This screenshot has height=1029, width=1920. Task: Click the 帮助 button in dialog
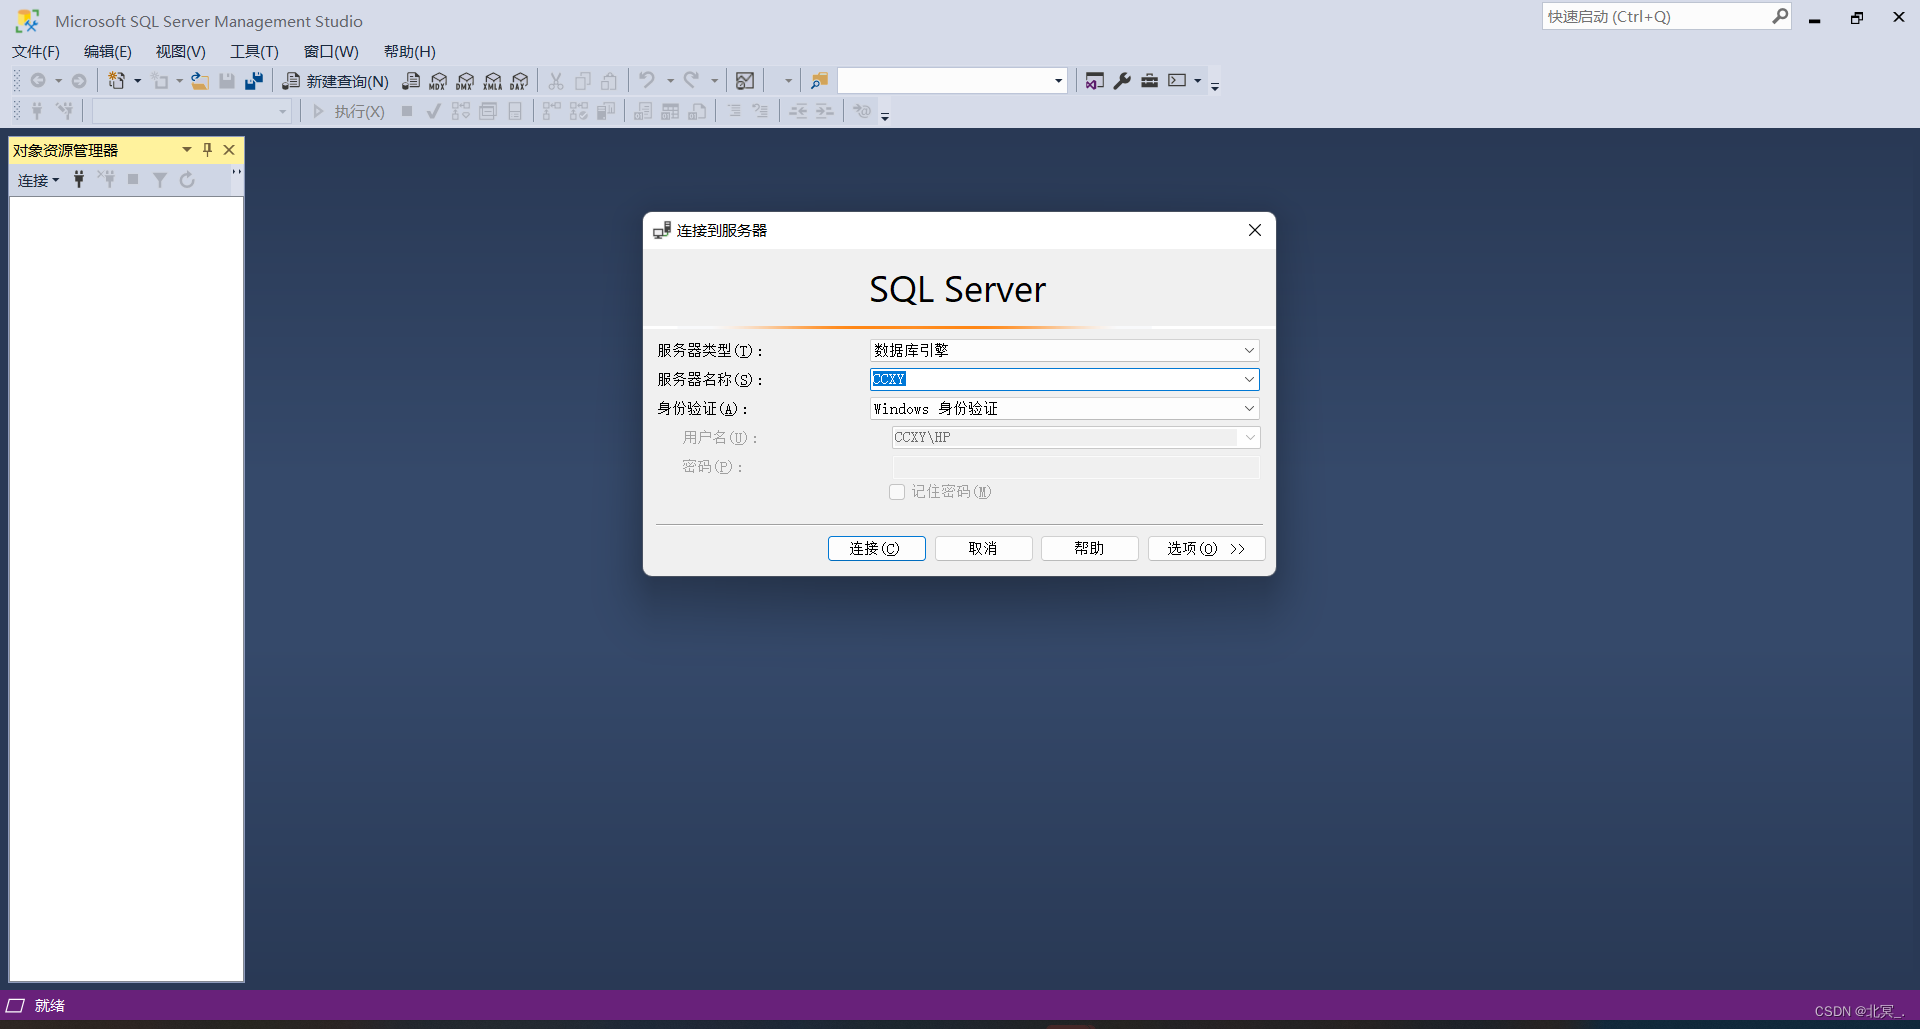1089,549
